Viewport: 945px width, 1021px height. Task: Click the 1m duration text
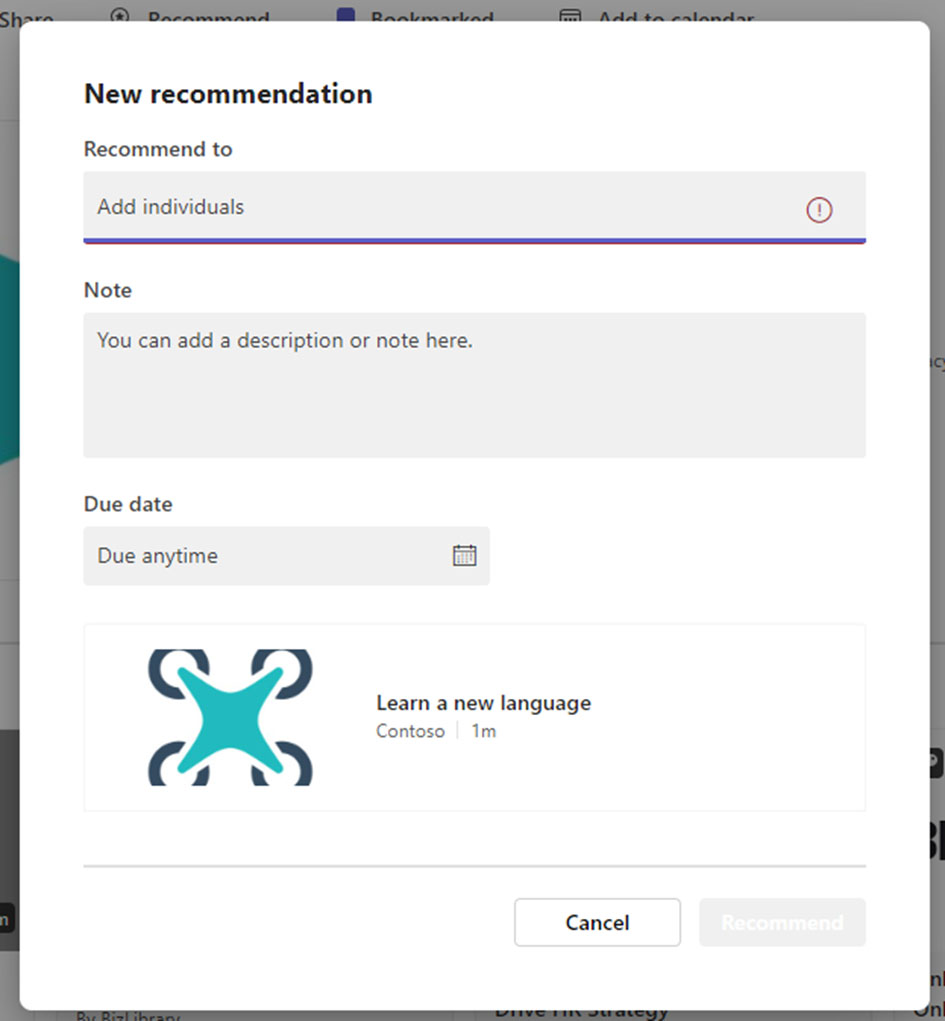(x=484, y=731)
